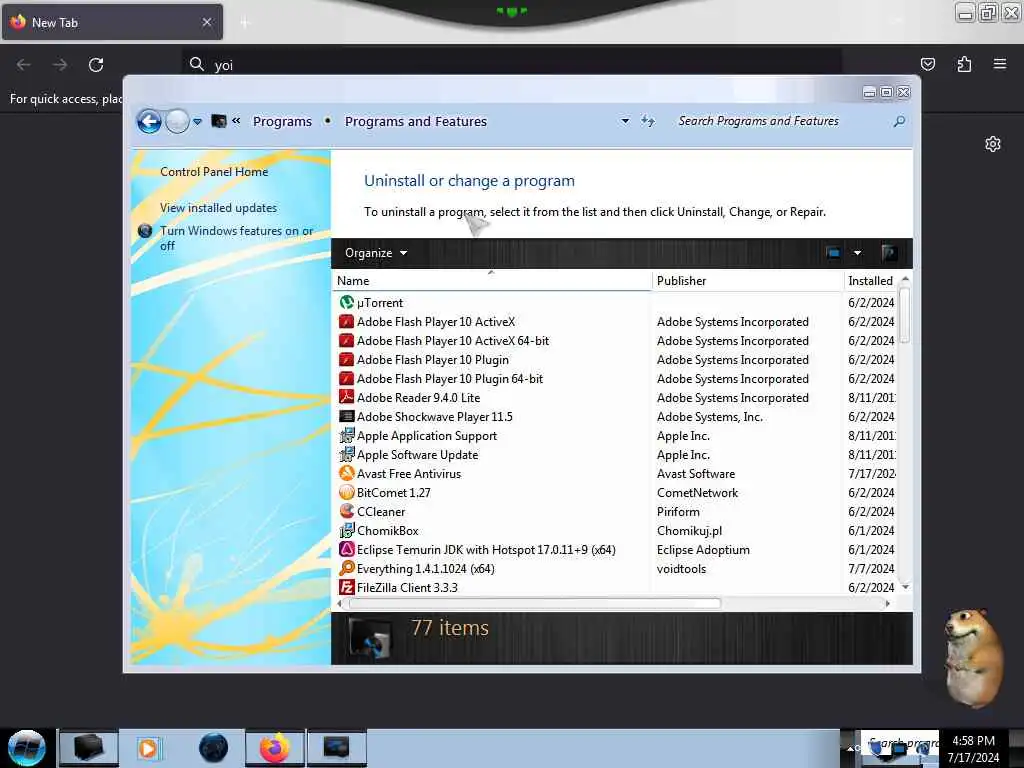Click the vertical scrollbar thumb of program list
1024x768 pixels.
click(x=904, y=315)
